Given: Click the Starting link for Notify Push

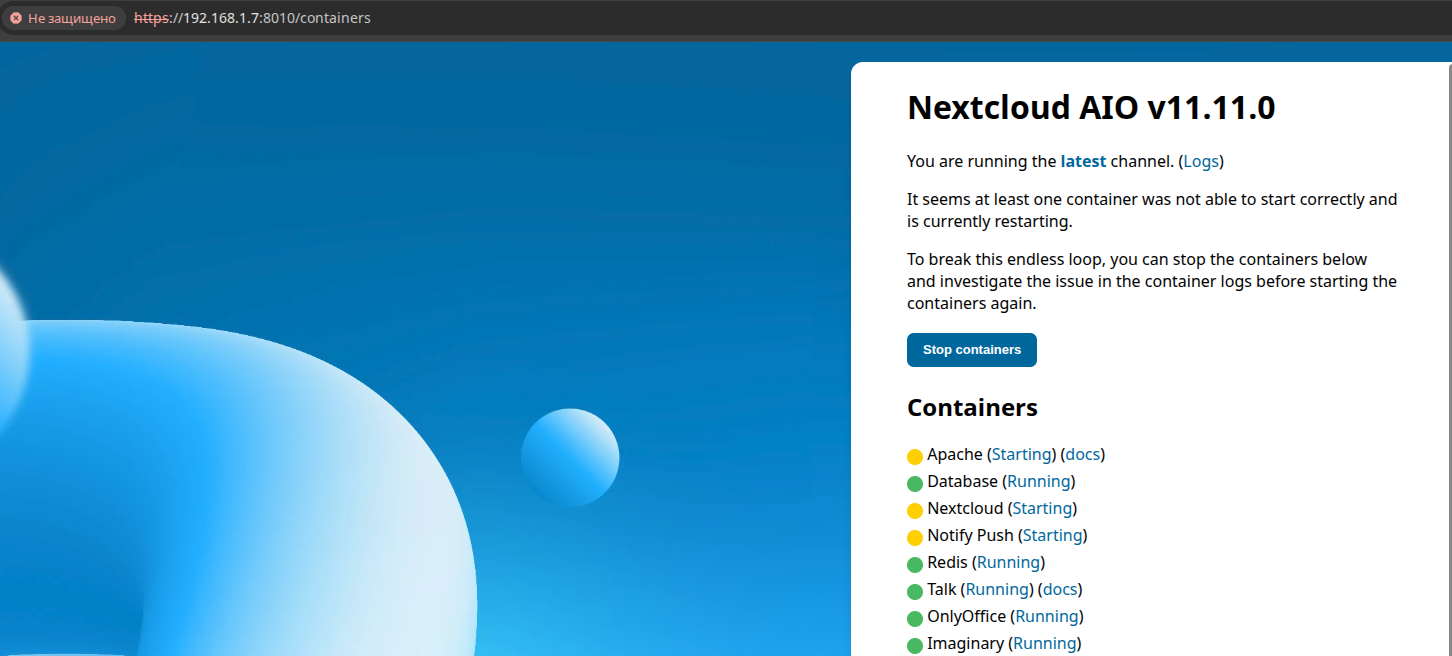Looking at the screenshot, I should click(x=1051, y=535).
